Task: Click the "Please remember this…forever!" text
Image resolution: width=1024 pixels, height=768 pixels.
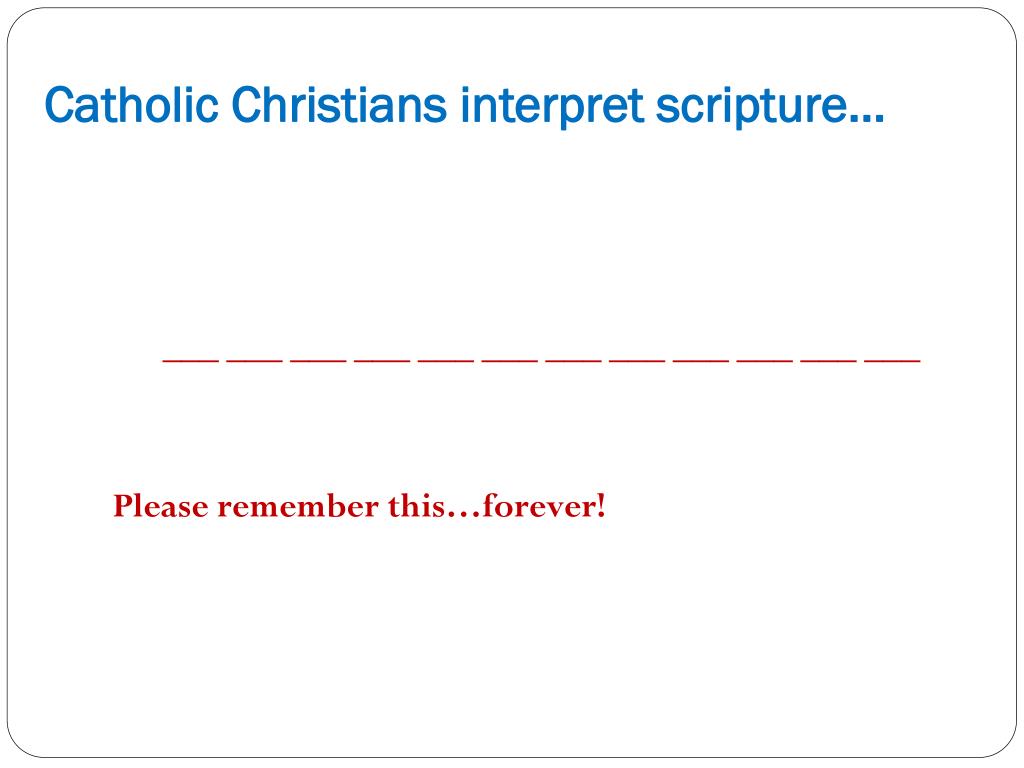Action: click(x=360, y=506)
